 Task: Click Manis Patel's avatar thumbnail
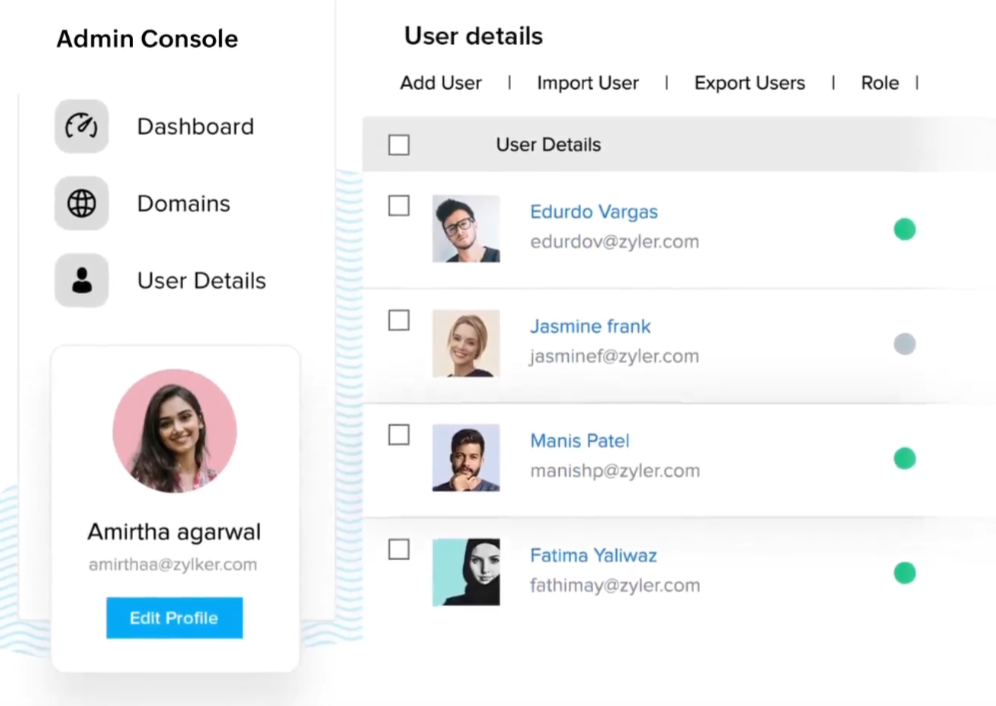(x=466, y=458)
